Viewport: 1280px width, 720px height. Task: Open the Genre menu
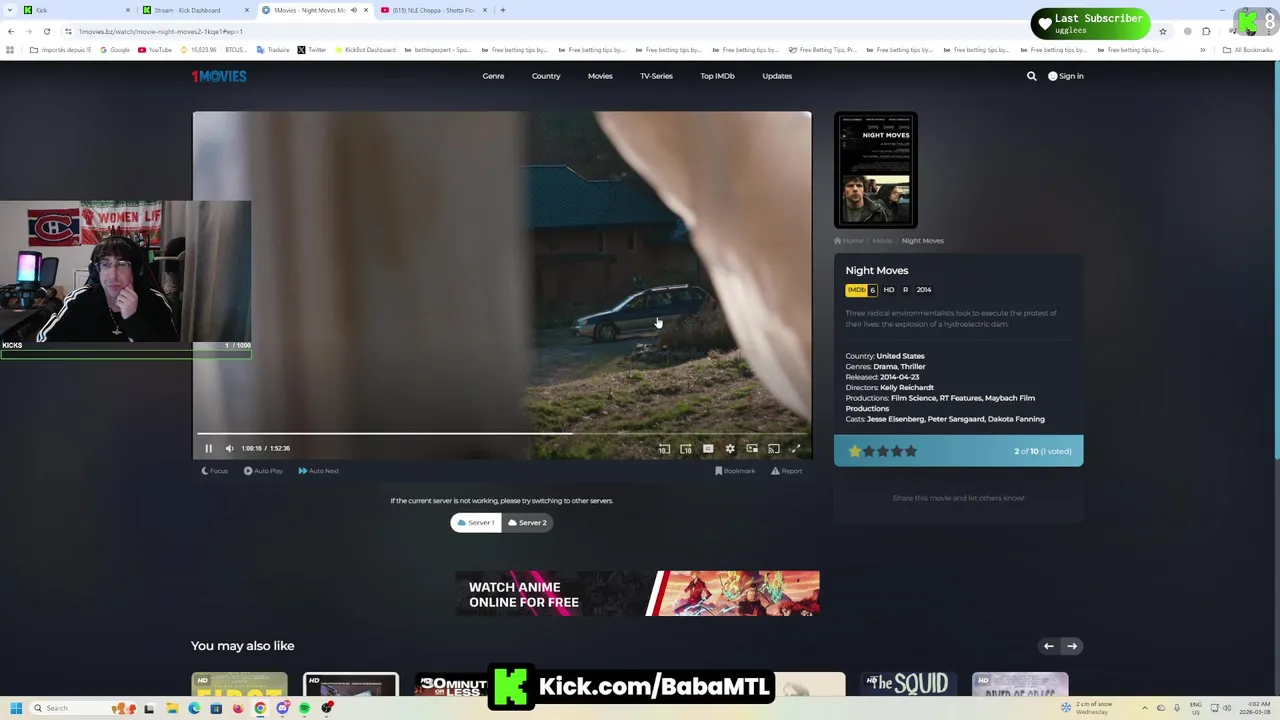[x=493, y=76]
